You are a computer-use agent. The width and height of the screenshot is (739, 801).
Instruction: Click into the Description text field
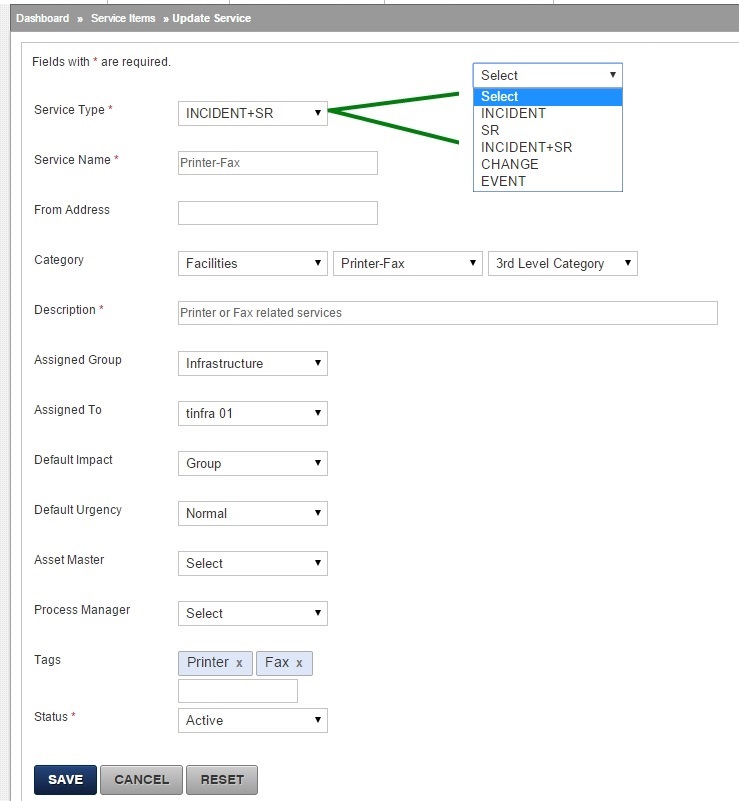click(x=448, y=313)
